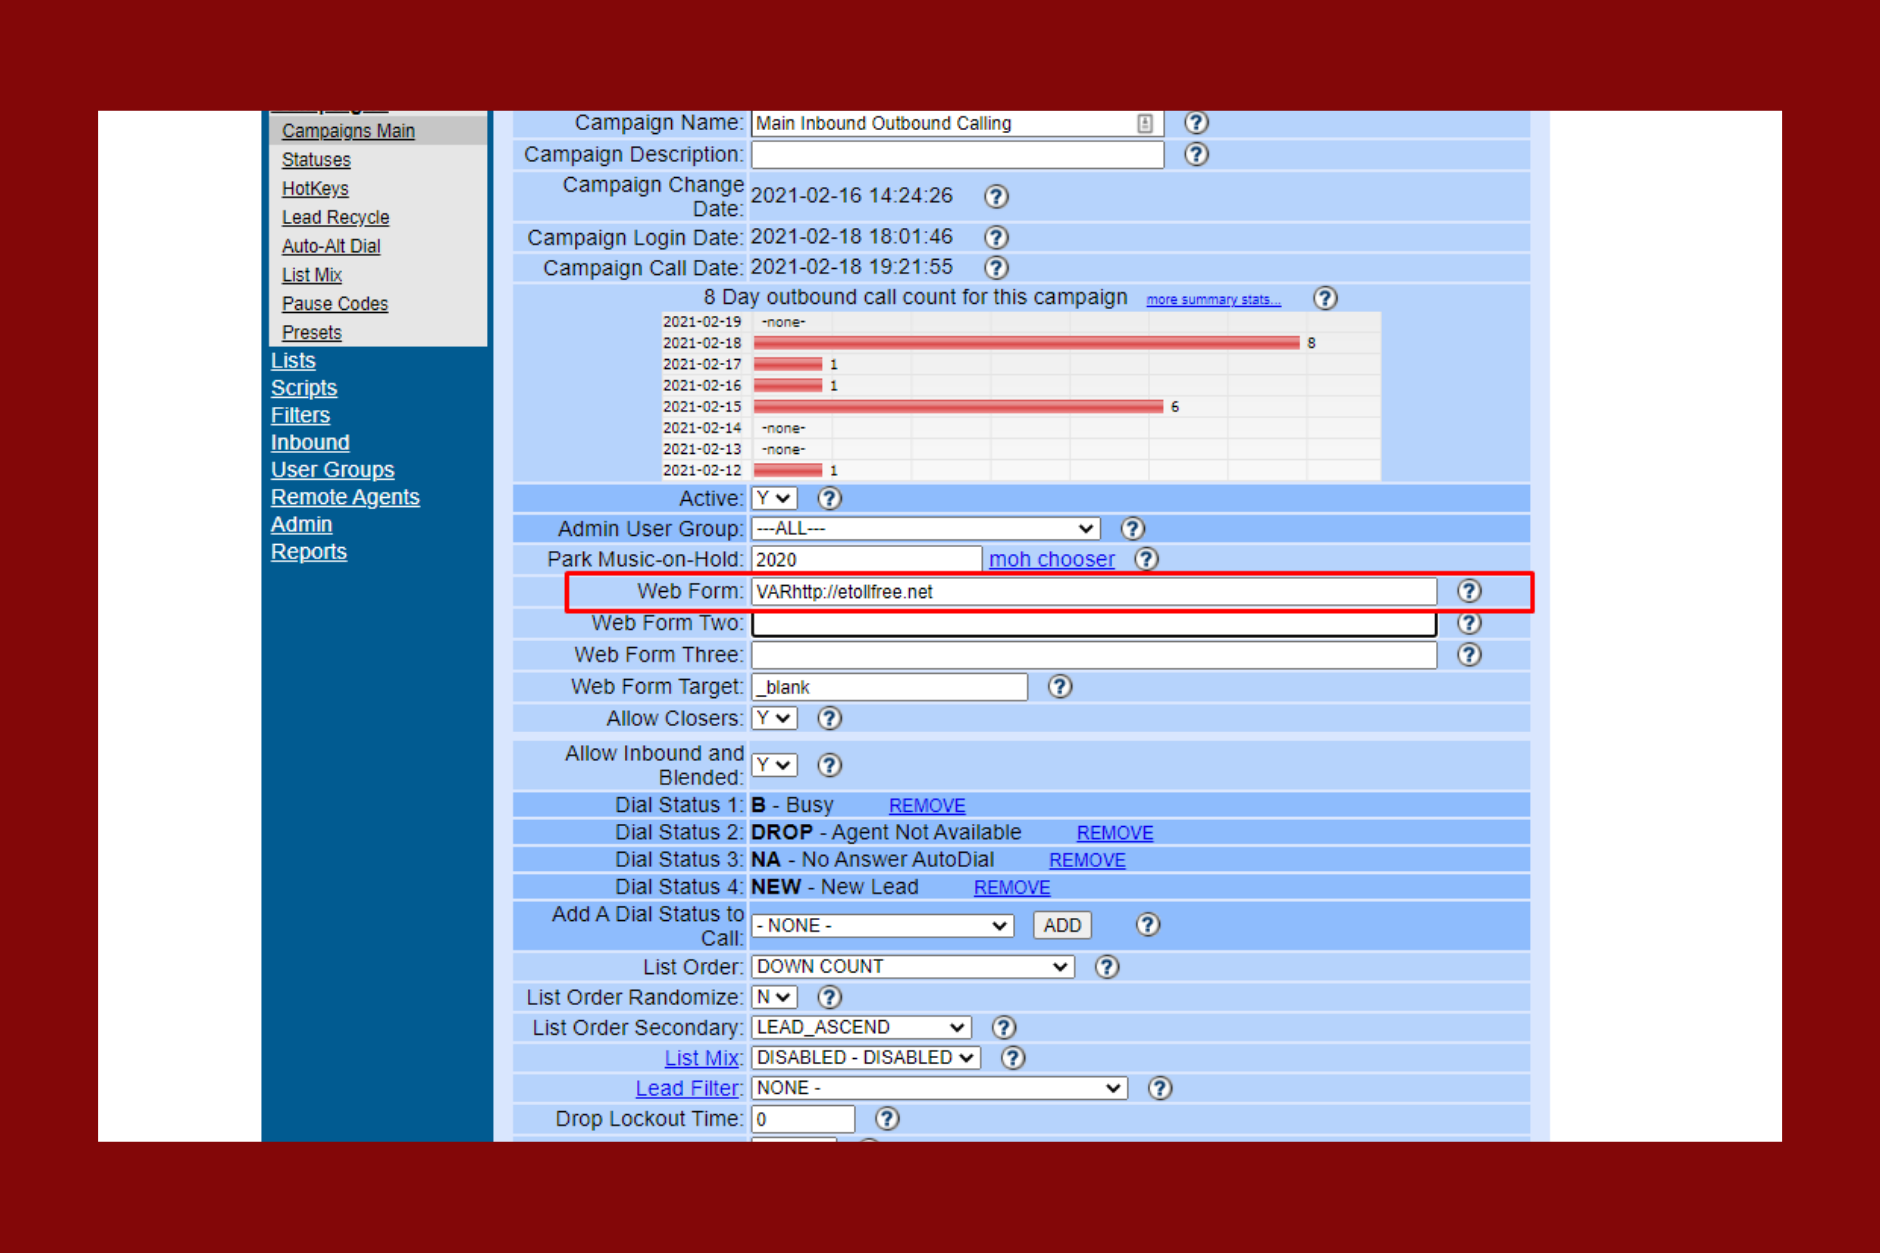Image resolution: width=1880 pixels, height=1253 pixels.
Task: Open more summary stats link
Action: click(x=1213, y=300)
